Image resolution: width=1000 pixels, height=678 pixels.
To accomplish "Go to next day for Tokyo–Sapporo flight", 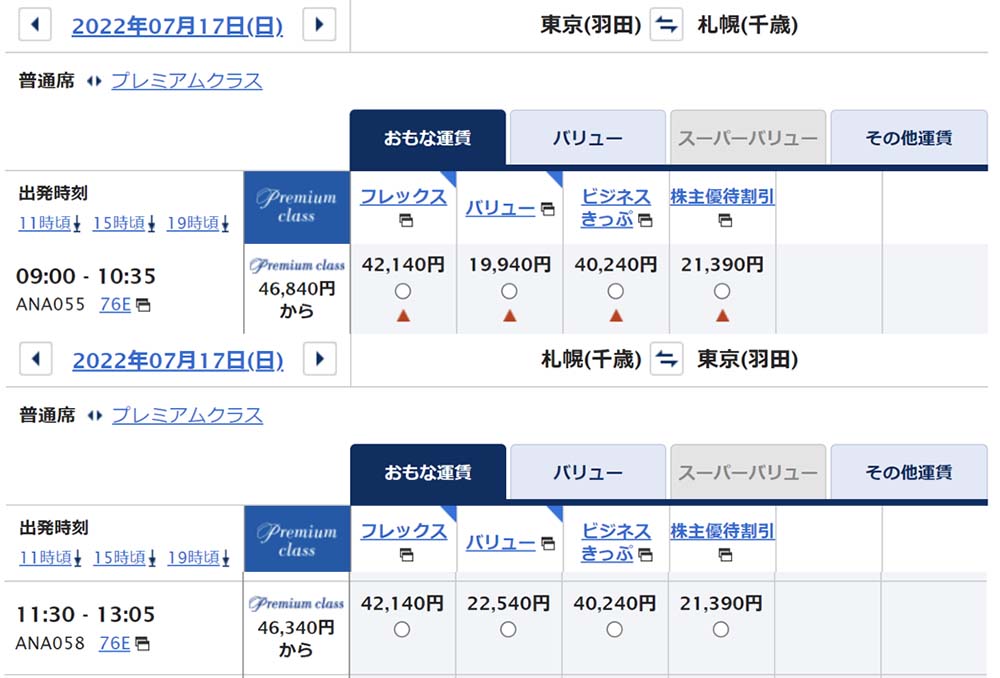I will click(320, 25).
